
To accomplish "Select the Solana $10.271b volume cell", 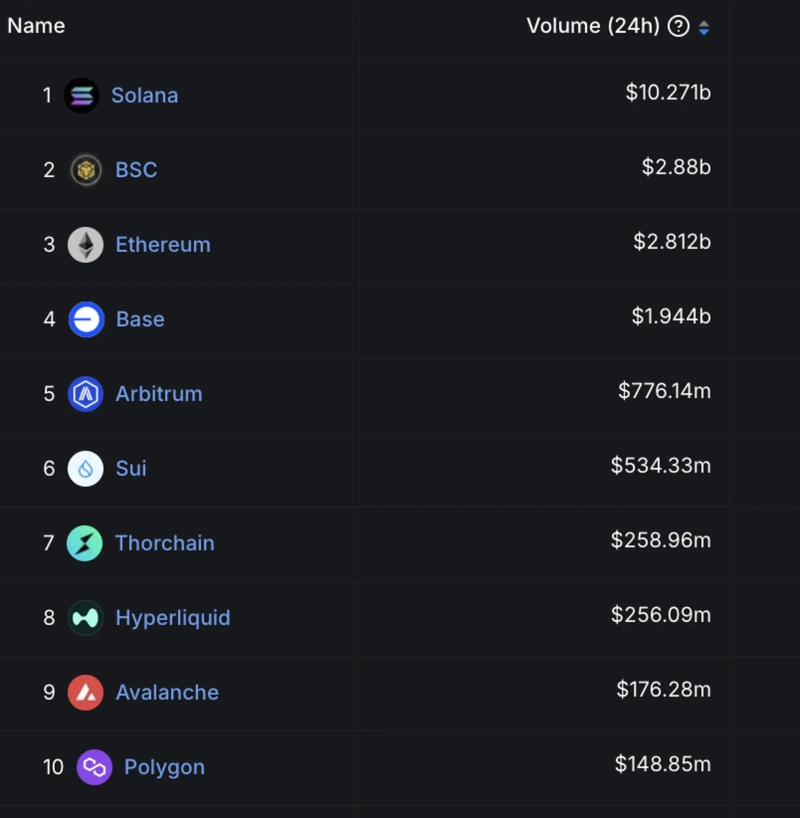I will pos(668,93).
